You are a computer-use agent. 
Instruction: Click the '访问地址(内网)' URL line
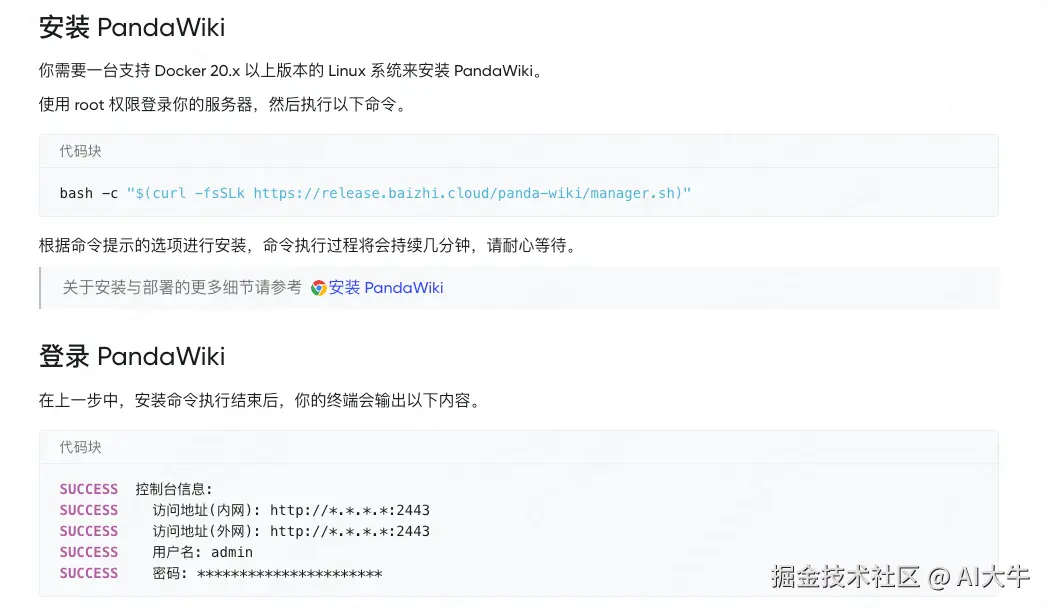tap(291, 510)
